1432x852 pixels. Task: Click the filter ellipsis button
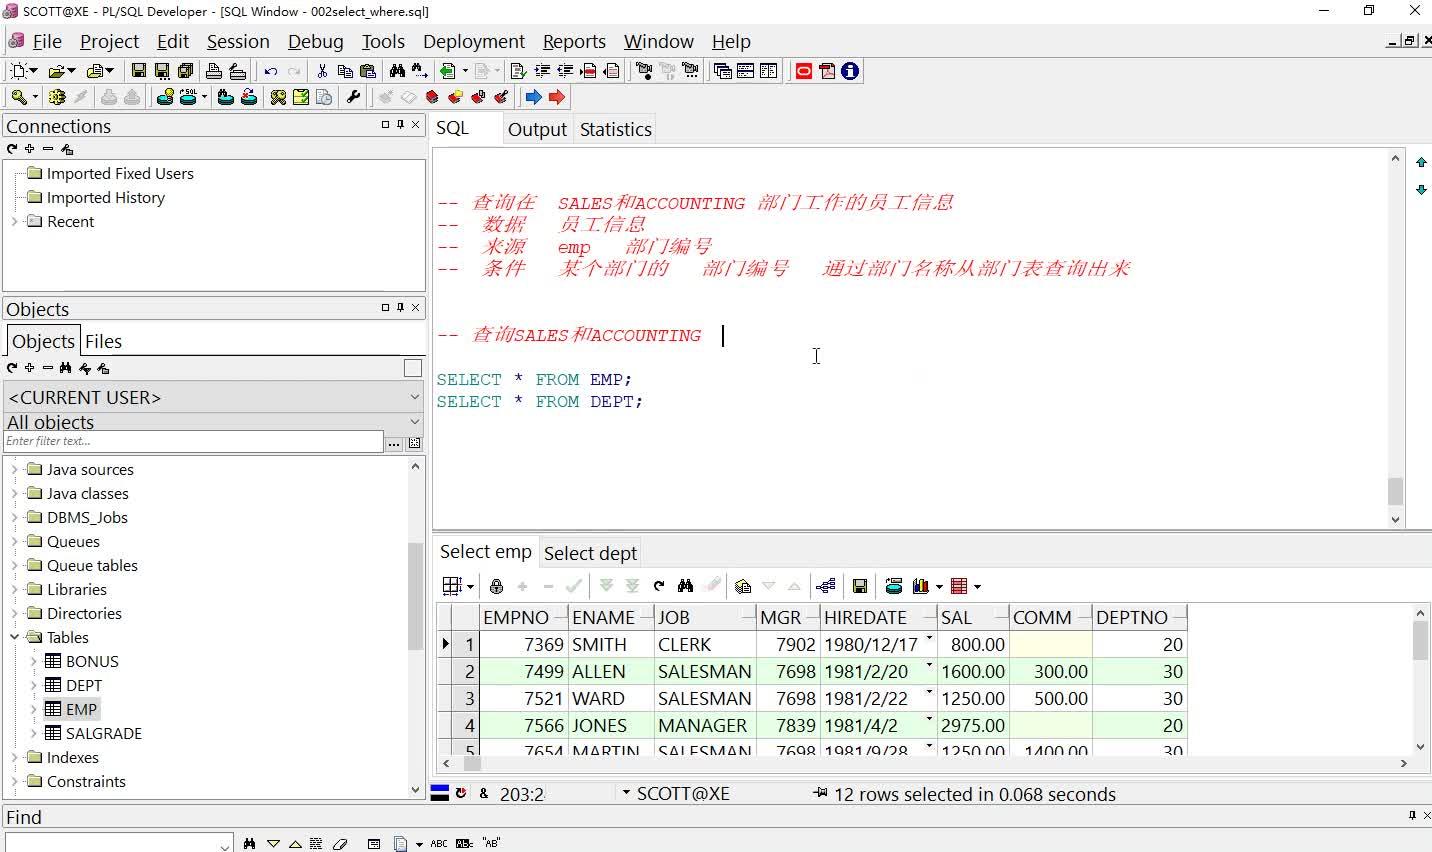pyautogui.click(x=394, y=442)
